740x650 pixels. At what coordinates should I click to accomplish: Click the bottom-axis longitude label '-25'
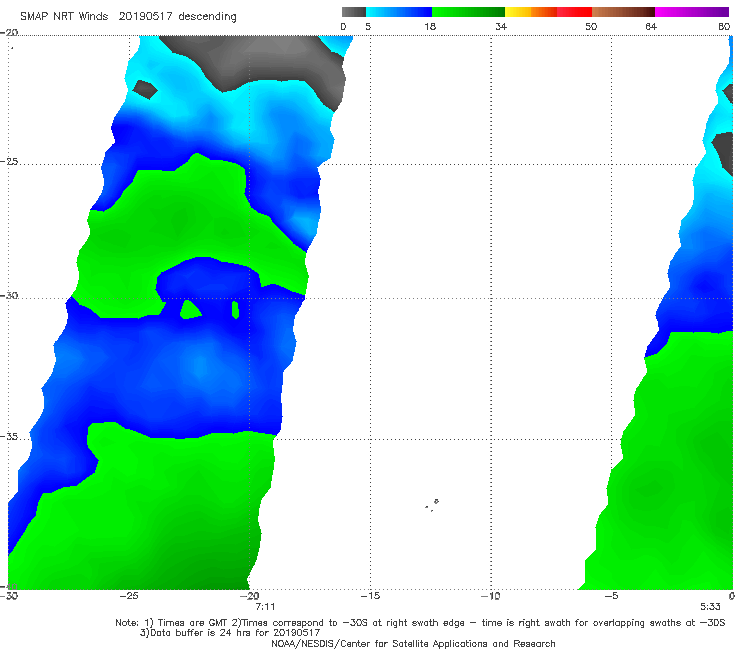[129, 596]
